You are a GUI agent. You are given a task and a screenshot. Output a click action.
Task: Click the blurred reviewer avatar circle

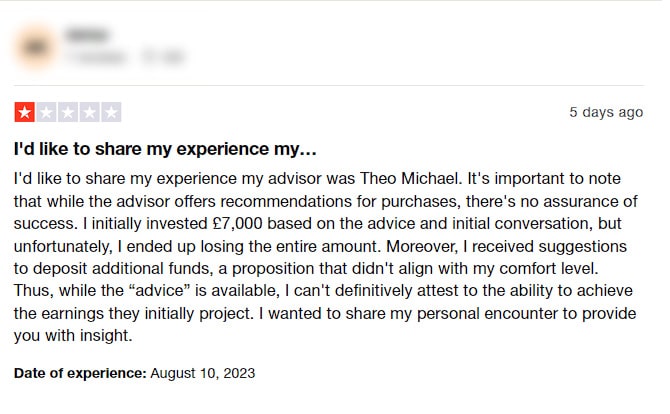36,47
